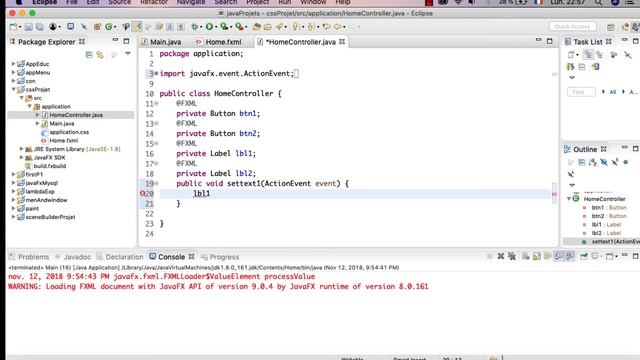
Task: Minimize the Package Explorer panel
Action: (x=115, y=41)
